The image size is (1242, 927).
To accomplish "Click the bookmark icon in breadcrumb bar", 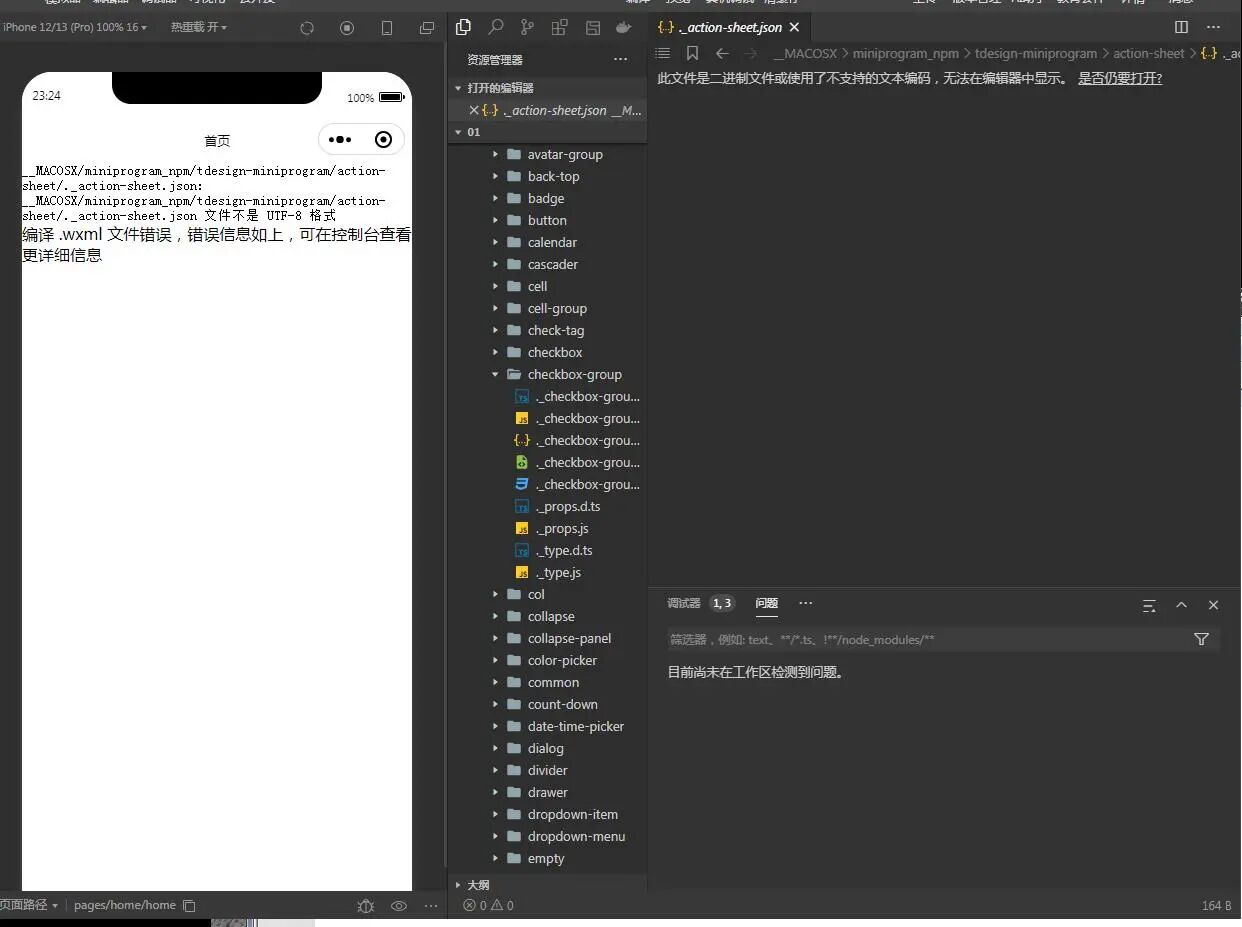I will pos(692,53).
